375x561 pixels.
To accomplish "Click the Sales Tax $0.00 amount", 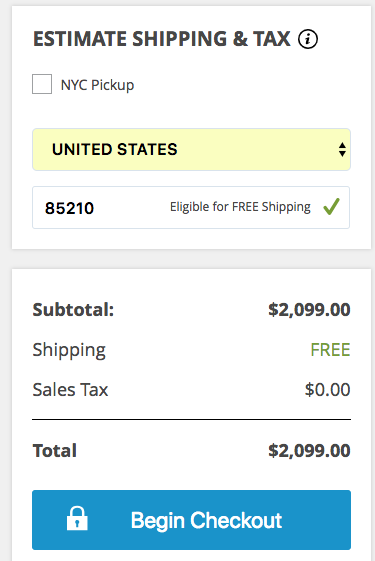I will 327,390.
